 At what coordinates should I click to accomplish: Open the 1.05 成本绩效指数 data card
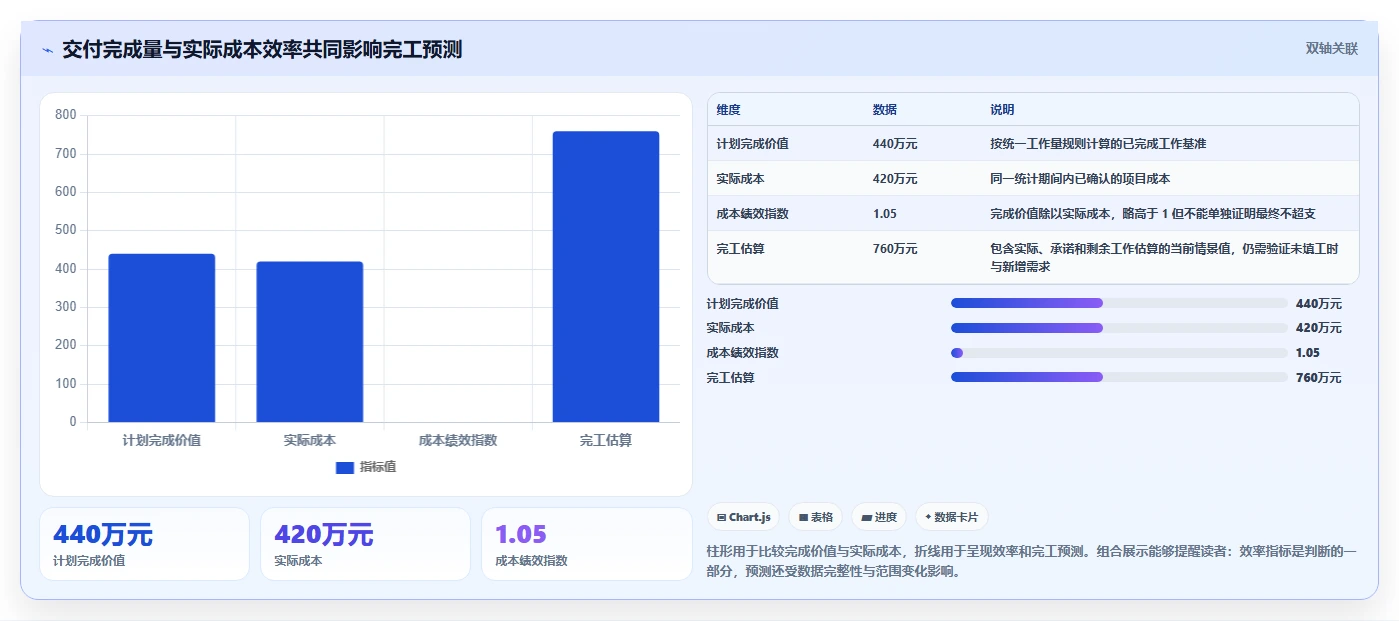click(586, 544)
